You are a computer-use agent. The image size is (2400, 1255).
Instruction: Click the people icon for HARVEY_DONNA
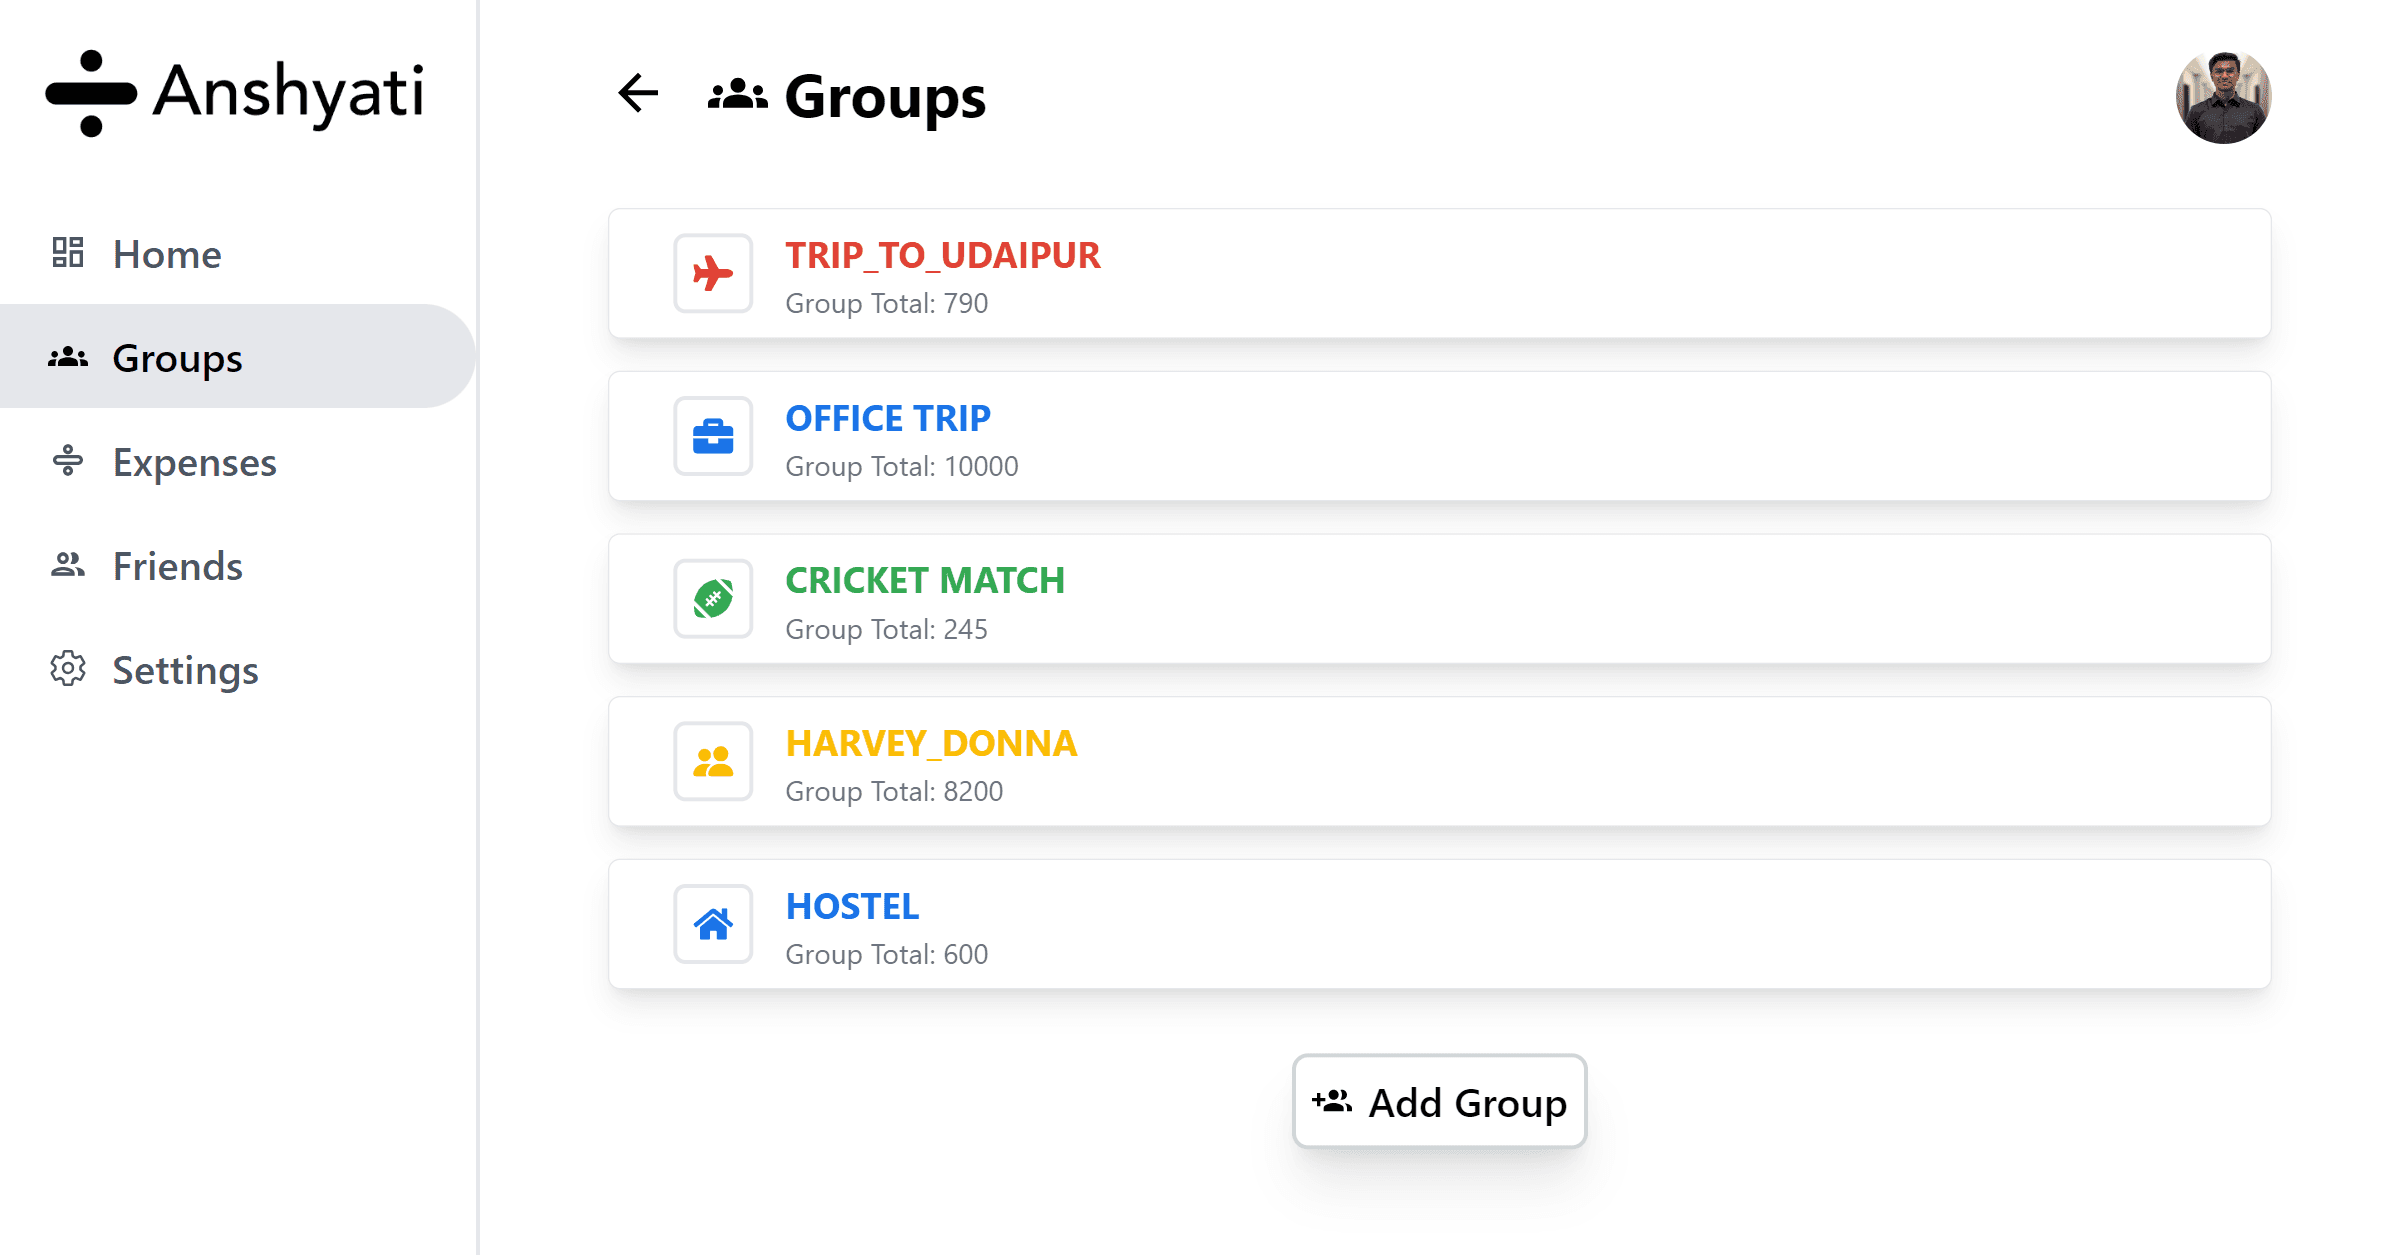point(713,762)
